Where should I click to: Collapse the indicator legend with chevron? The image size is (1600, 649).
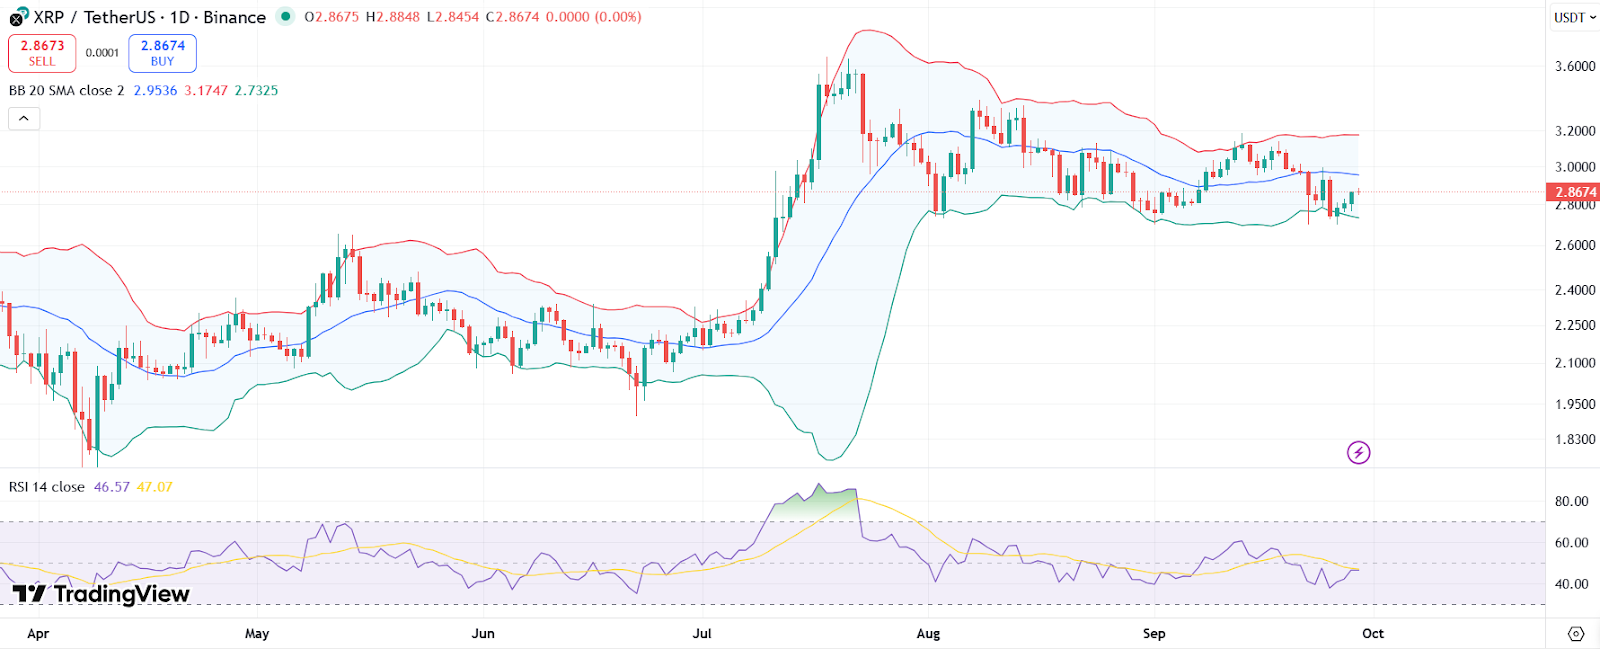pyautogui.click(x=24, y=119)
